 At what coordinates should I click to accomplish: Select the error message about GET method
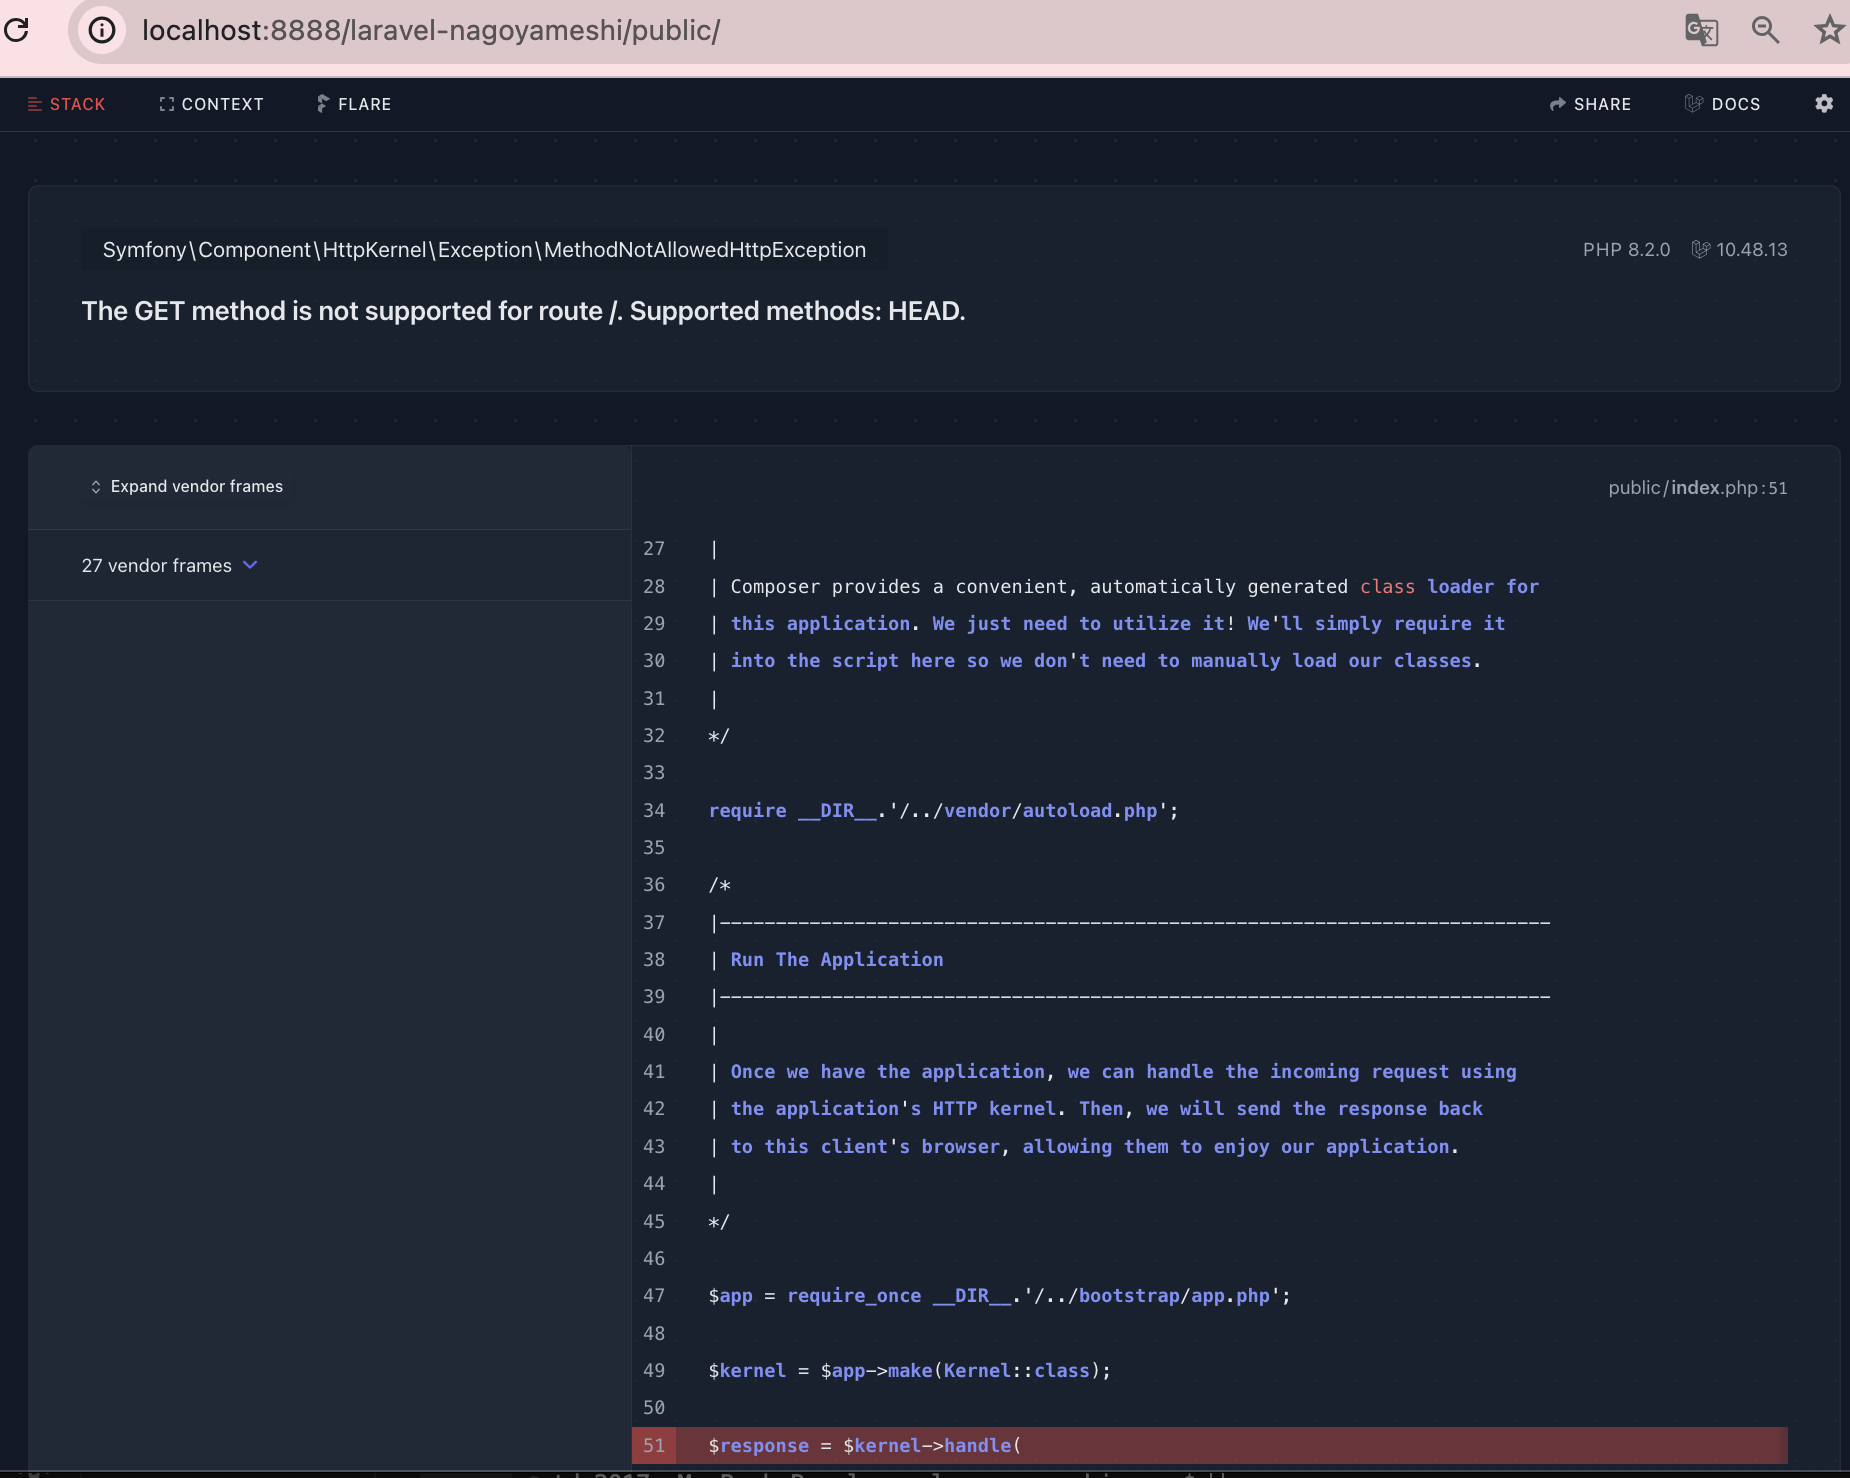click(x=523, y=311)
